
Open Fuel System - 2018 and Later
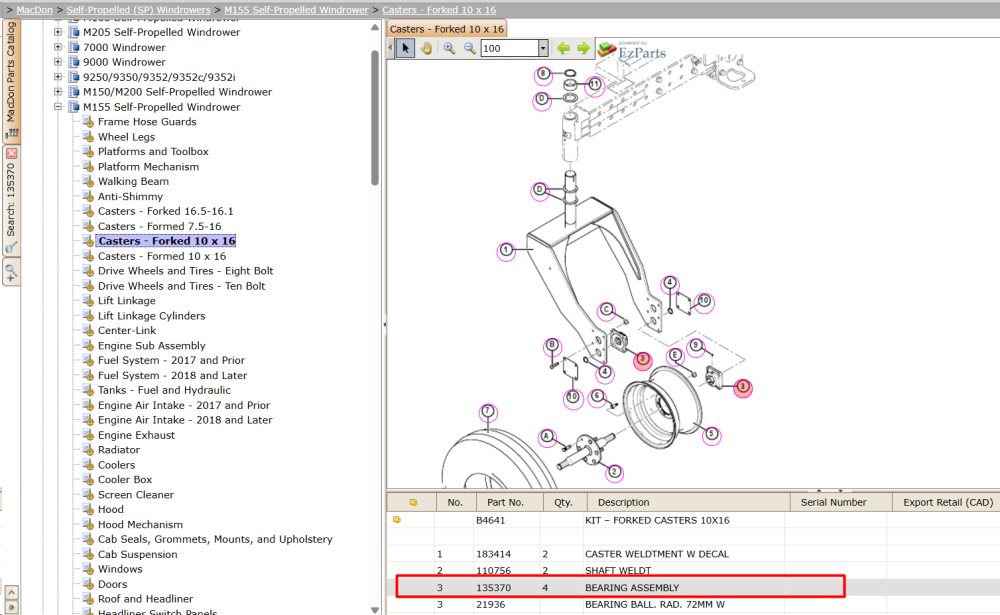click(x=172, y=376)
